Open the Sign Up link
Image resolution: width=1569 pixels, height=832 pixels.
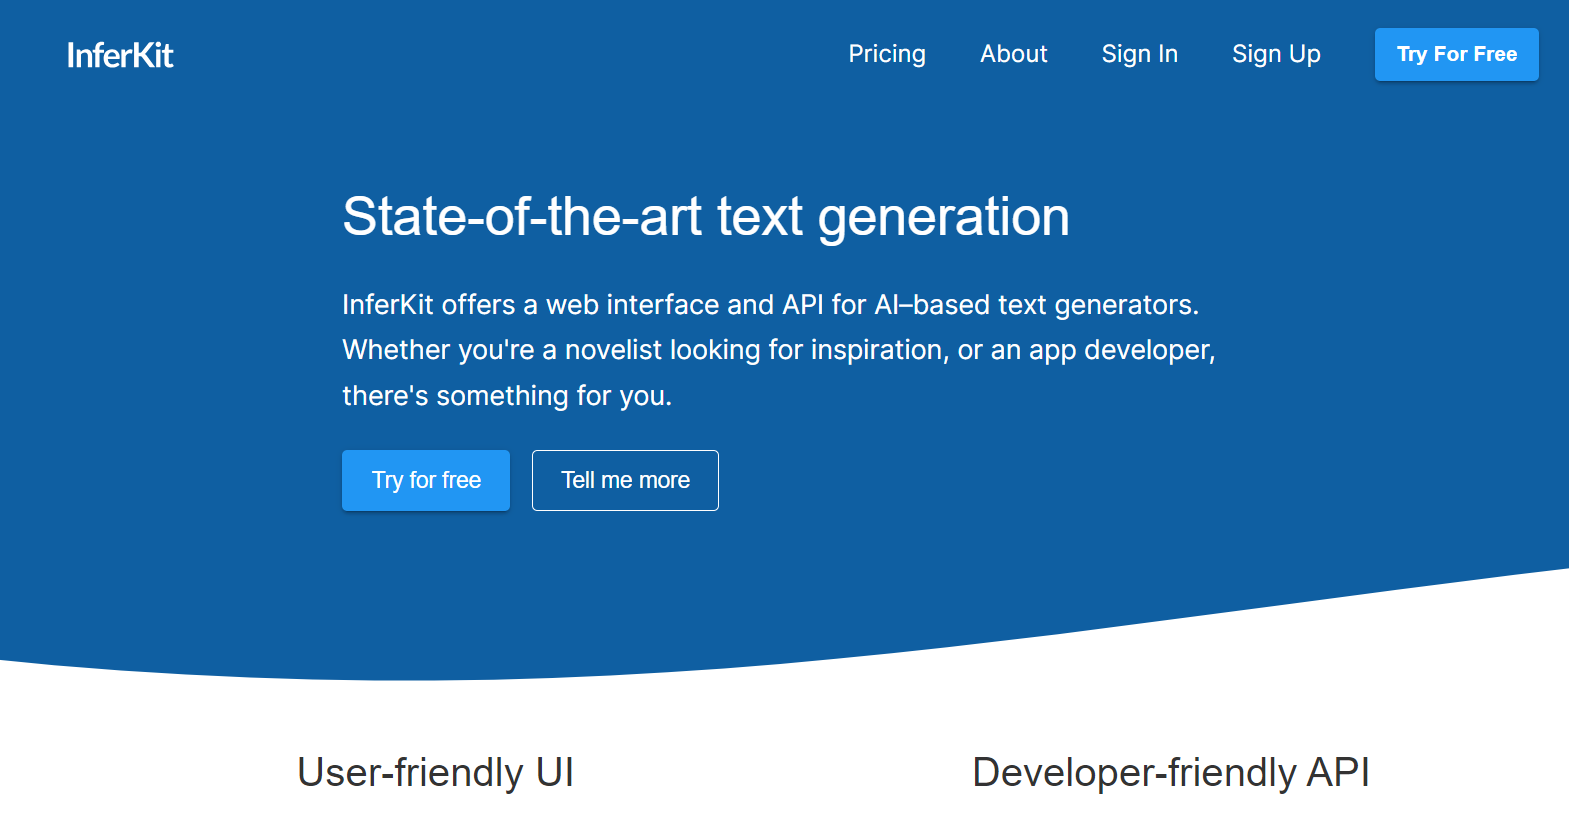pos(1276,54)
